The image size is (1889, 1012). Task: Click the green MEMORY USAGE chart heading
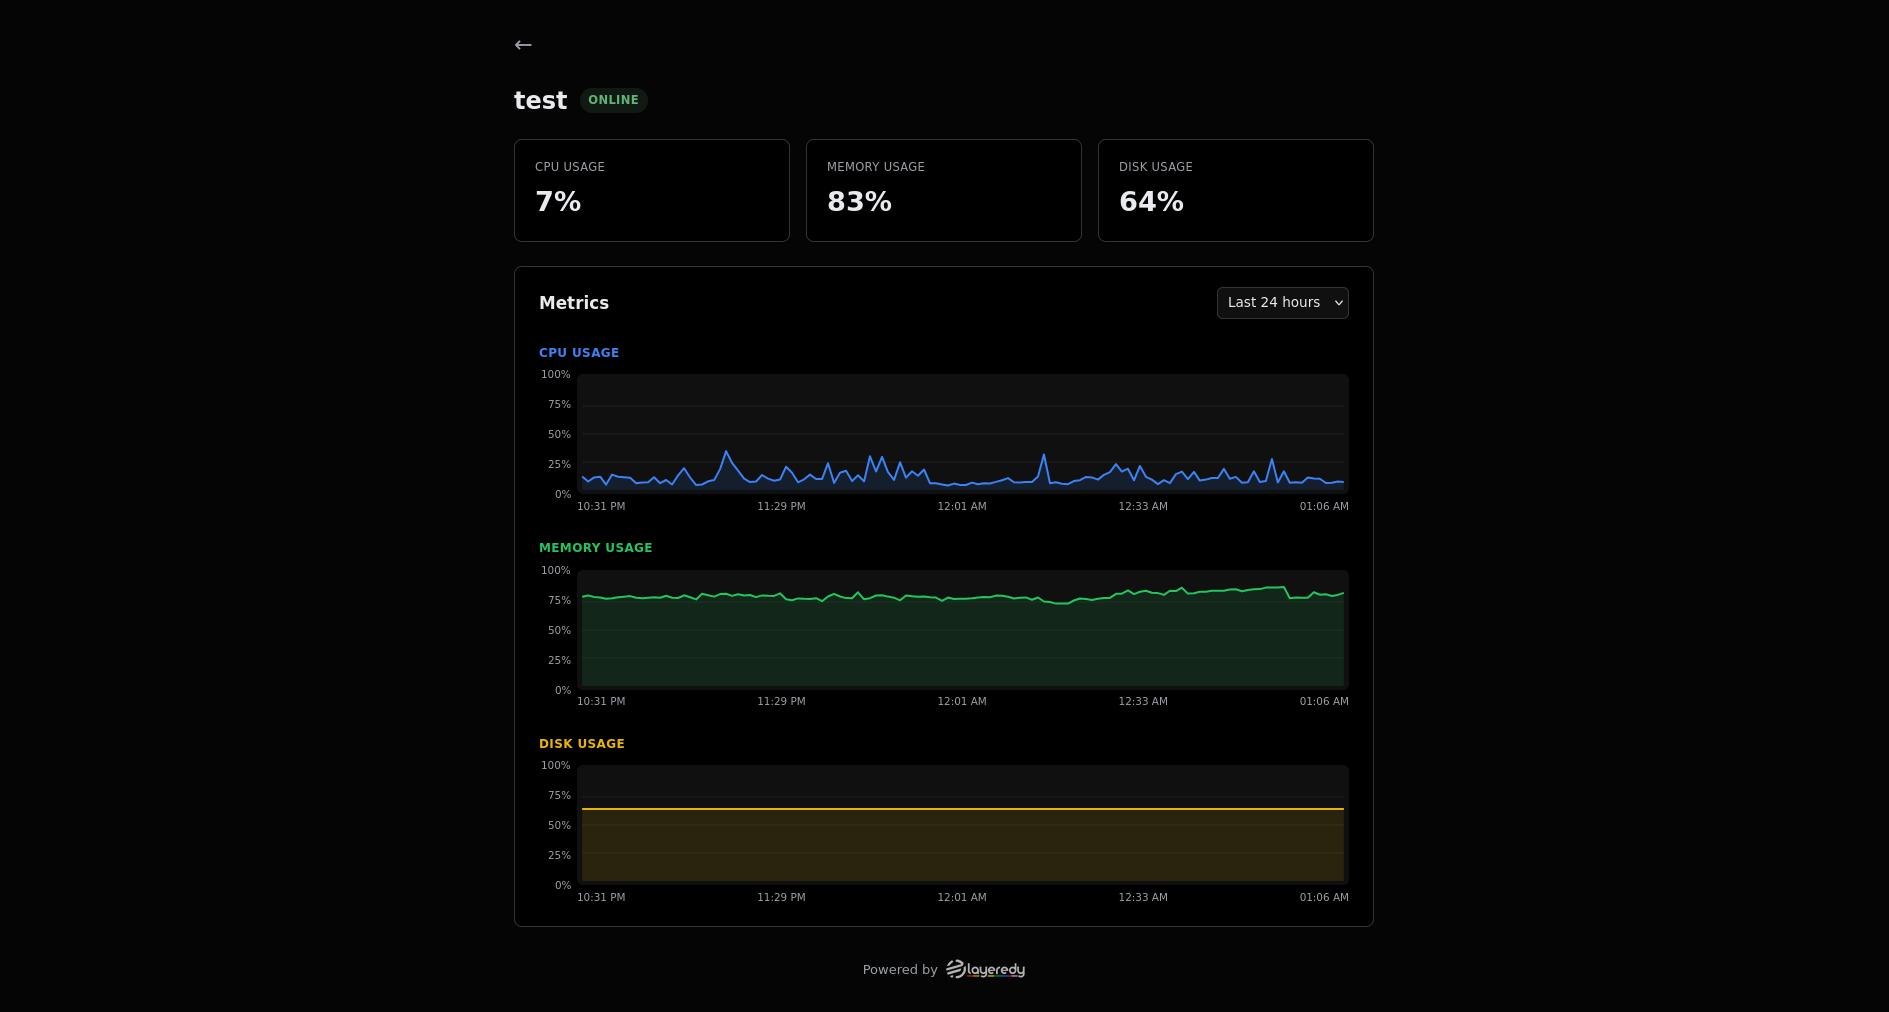[x=595, y=548]
